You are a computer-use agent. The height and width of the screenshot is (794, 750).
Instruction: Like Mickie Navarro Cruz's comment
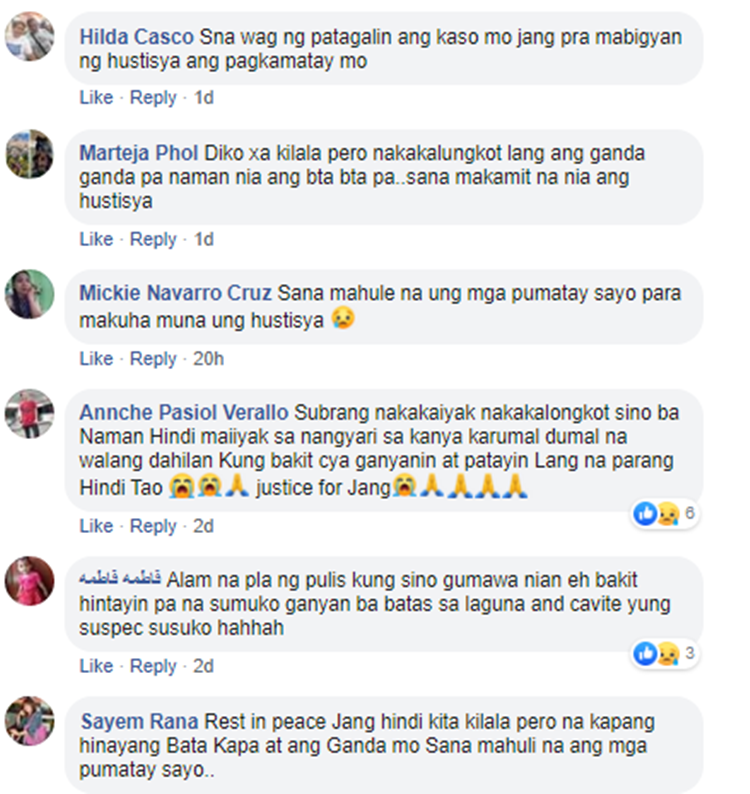[x=96, y=359]
